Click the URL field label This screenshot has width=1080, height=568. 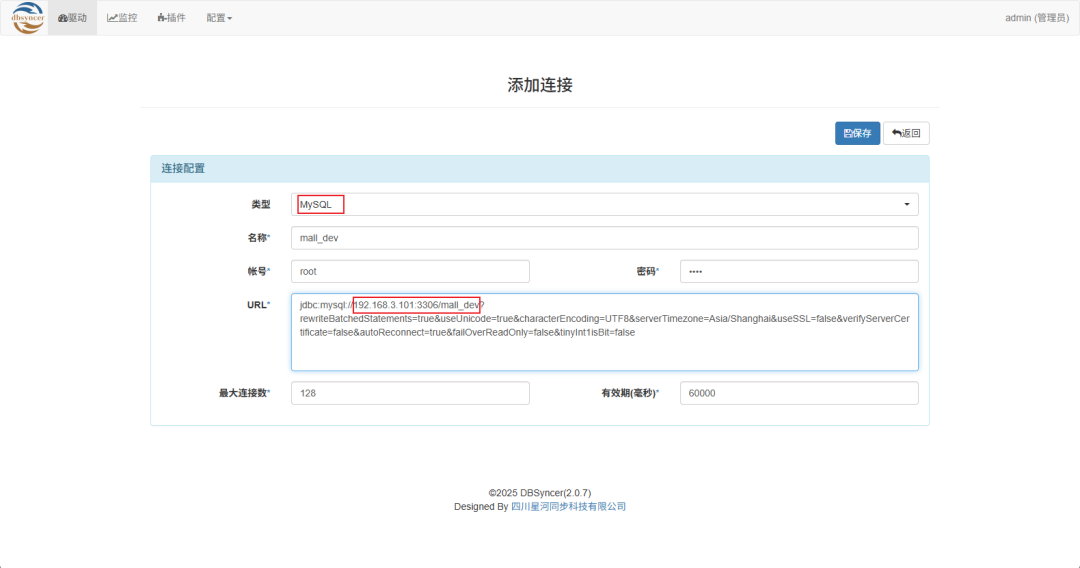[x=257, y=304]
